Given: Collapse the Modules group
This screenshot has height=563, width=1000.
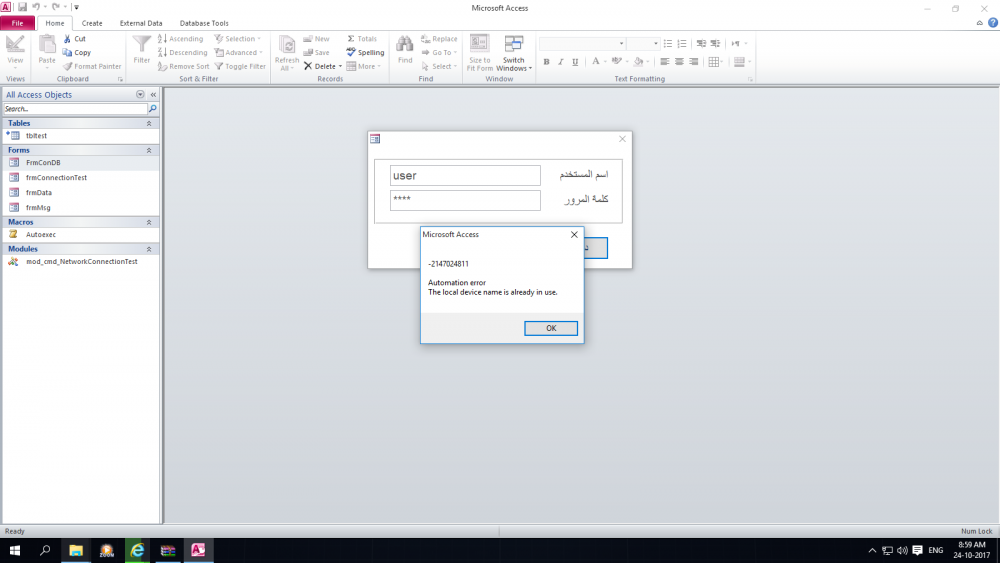Looking at the screenshot, I should tap(149, 249).
